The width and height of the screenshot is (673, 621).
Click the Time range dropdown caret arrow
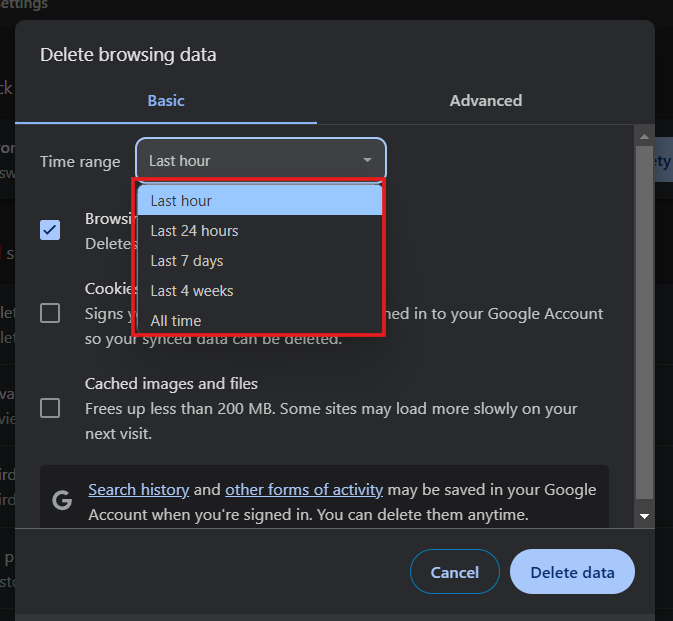click(367, 160)
